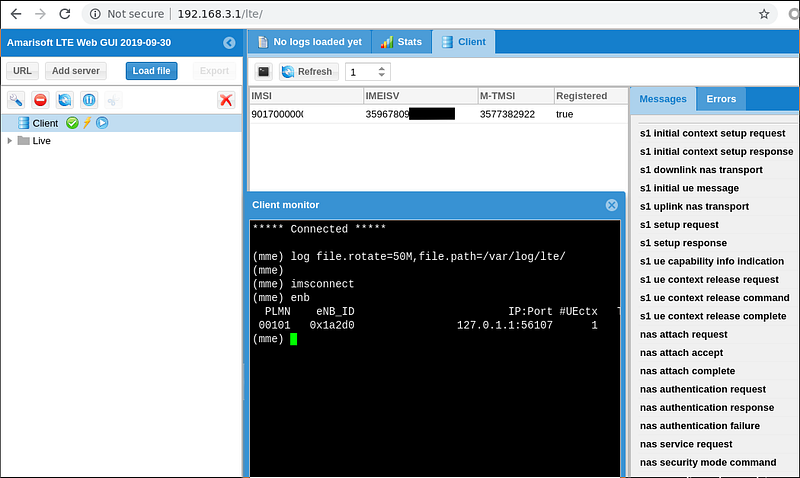Screen dimensions: 800x478
Task: Click the Refresh button
Action: click(309, 72)
